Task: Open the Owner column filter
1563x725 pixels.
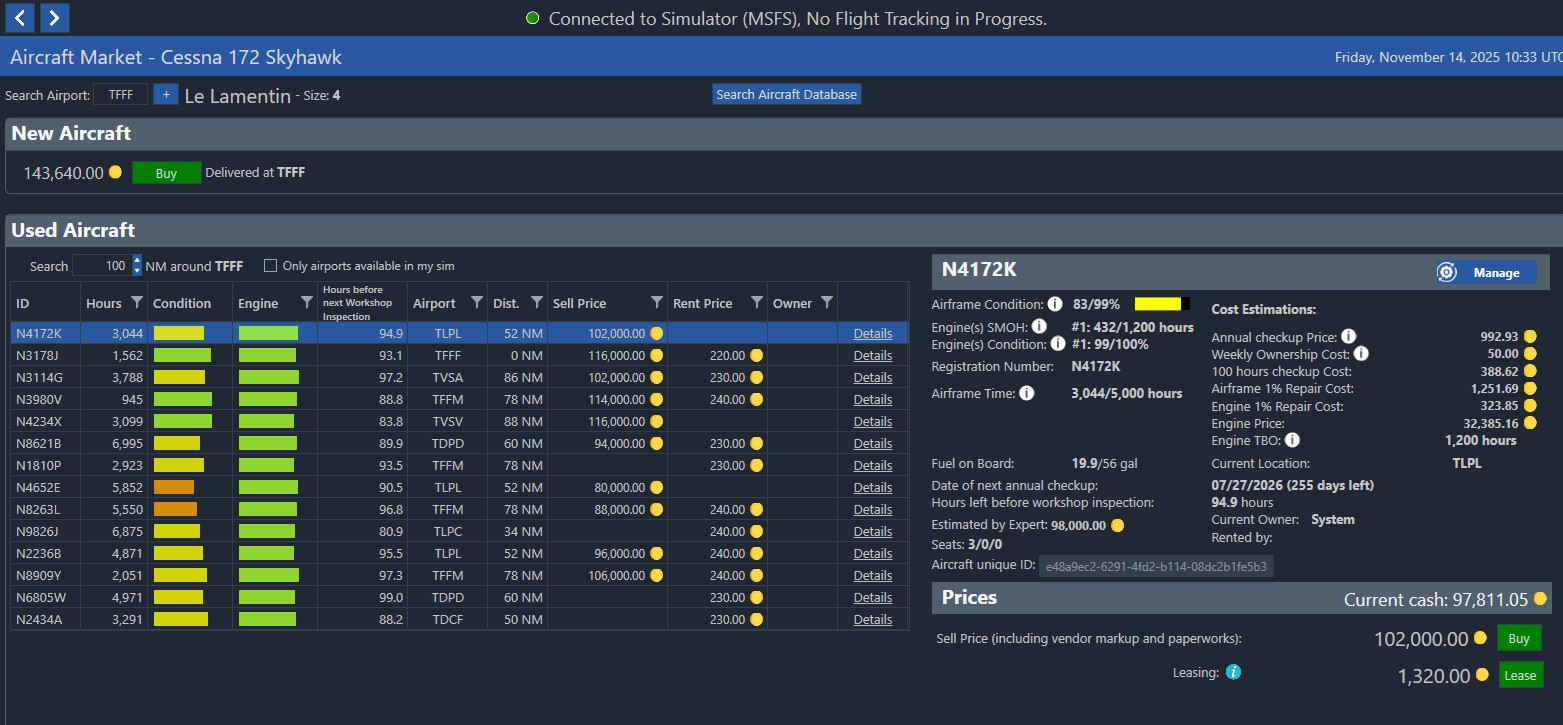Action: coord(826,303)
